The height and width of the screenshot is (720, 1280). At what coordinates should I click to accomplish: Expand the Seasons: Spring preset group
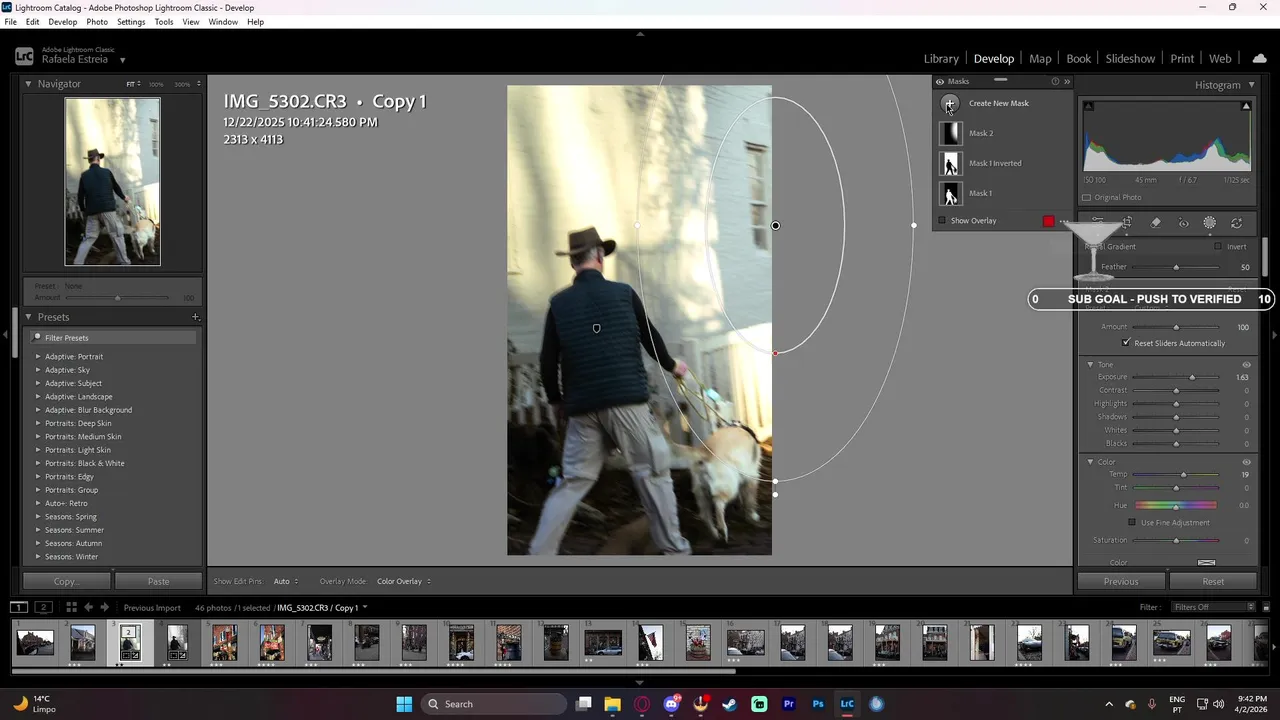pyautogui.click(x=39, y=517)
